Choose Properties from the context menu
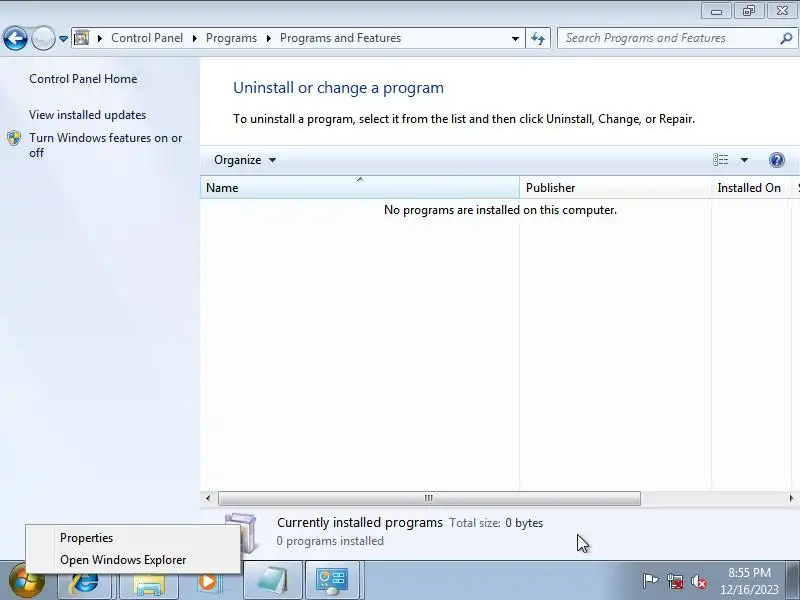This screenshot has height=600, width=800. click(x=133, y=538)
